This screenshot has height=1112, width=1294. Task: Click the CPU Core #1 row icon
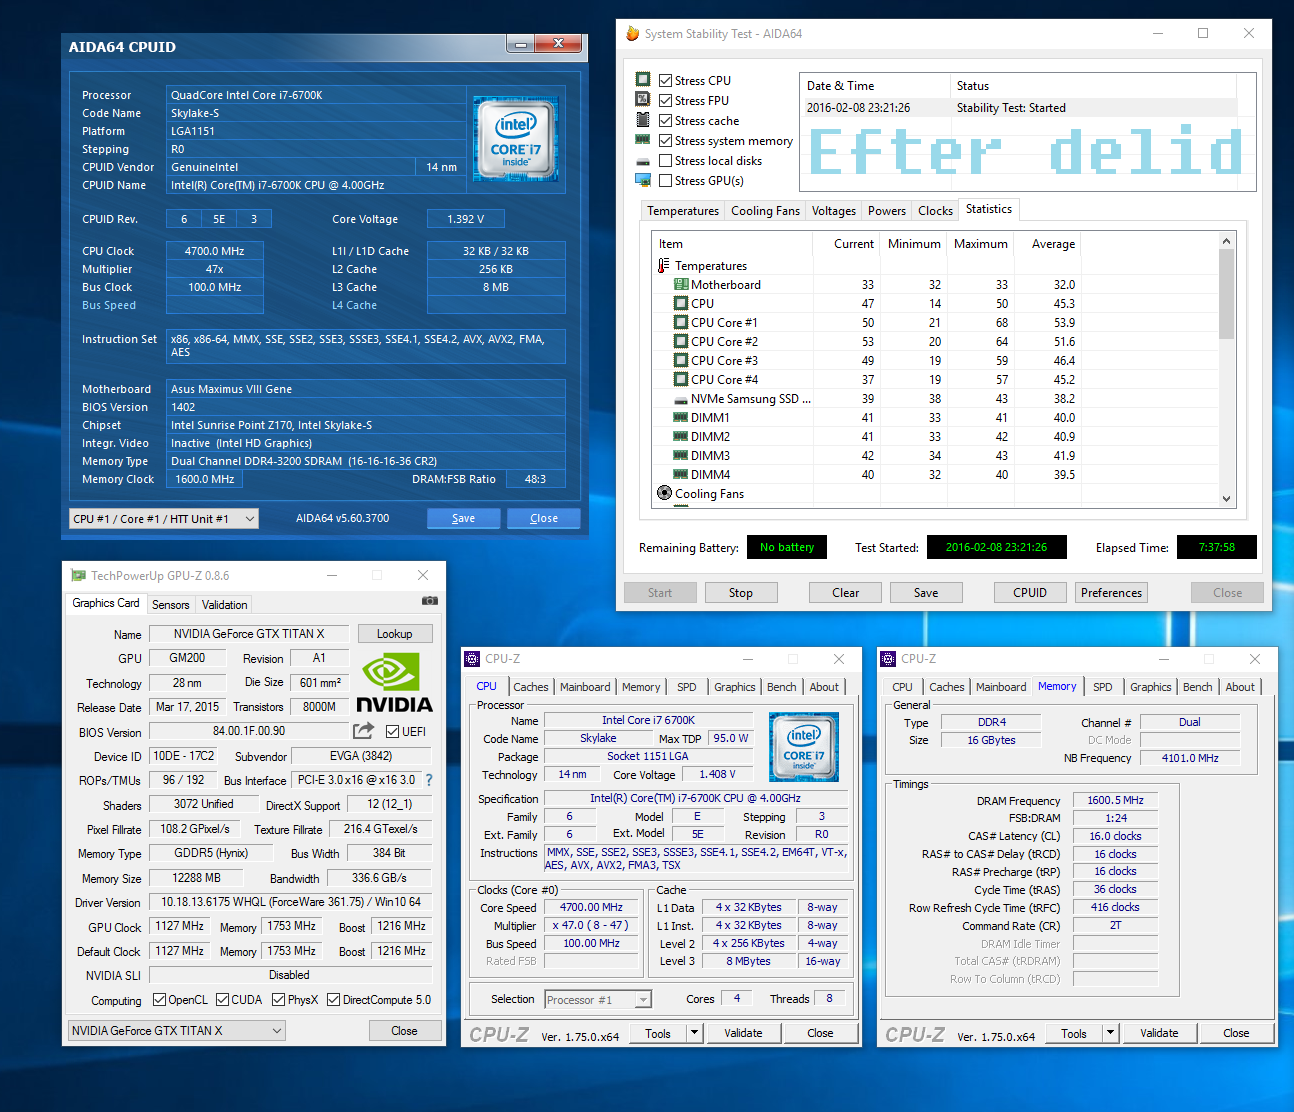[x=682, y=322]
